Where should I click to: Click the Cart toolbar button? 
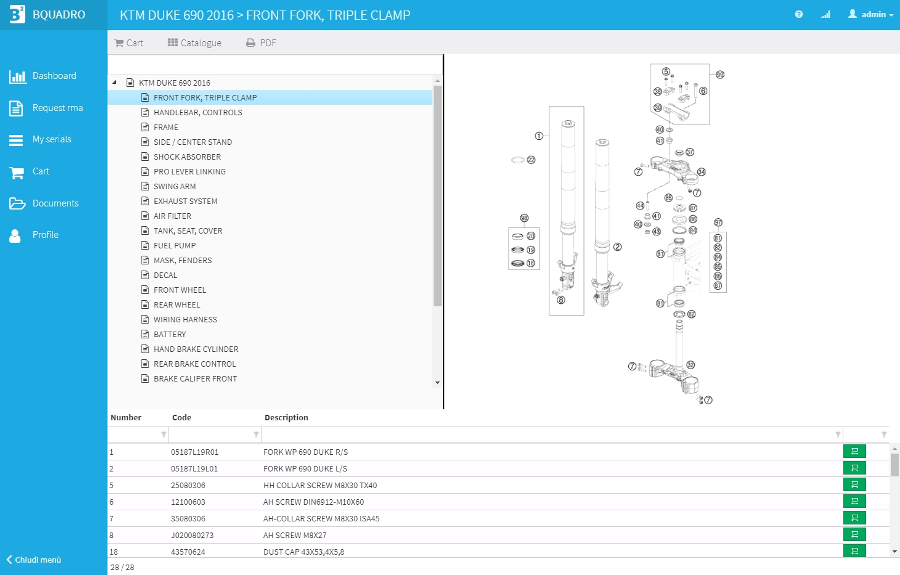[129, 42]
